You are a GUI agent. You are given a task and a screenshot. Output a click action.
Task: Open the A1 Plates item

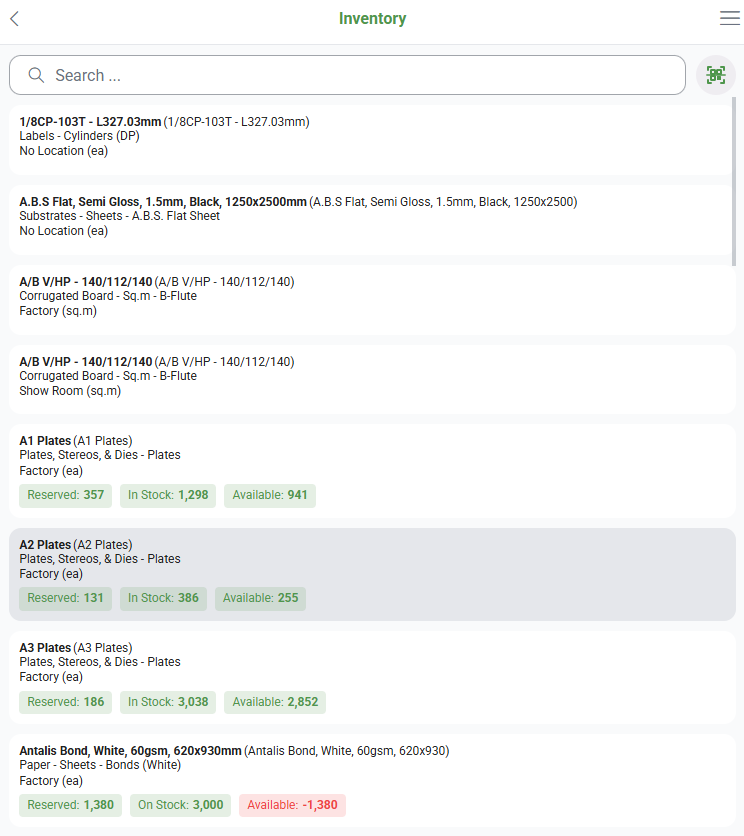(372, 471)
